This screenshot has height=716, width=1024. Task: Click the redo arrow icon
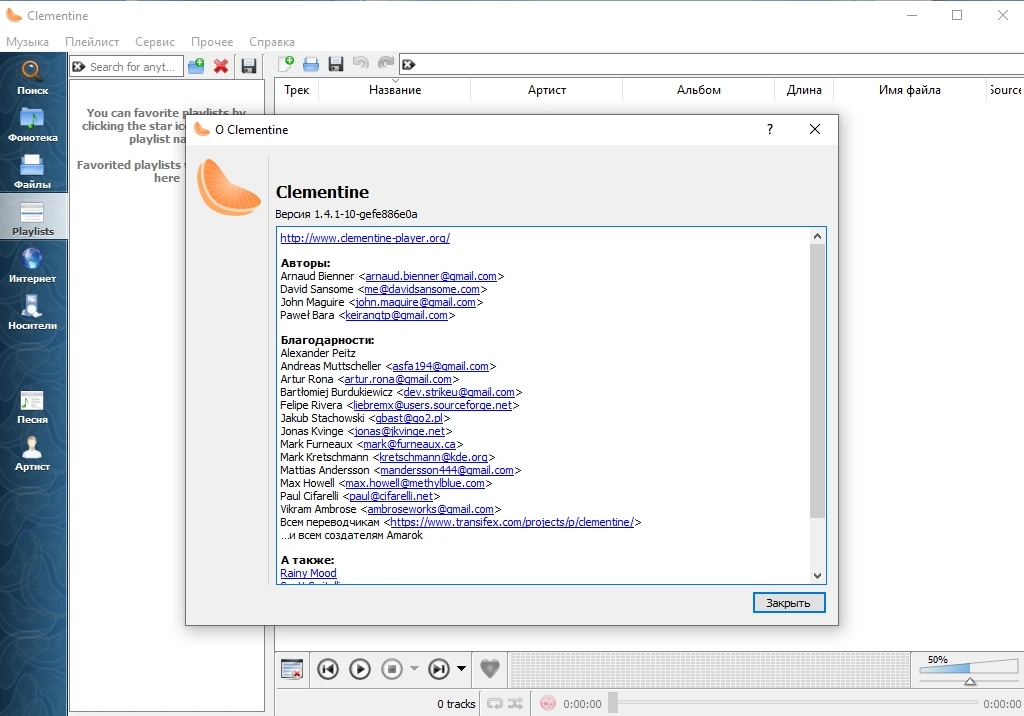[386, 63]
